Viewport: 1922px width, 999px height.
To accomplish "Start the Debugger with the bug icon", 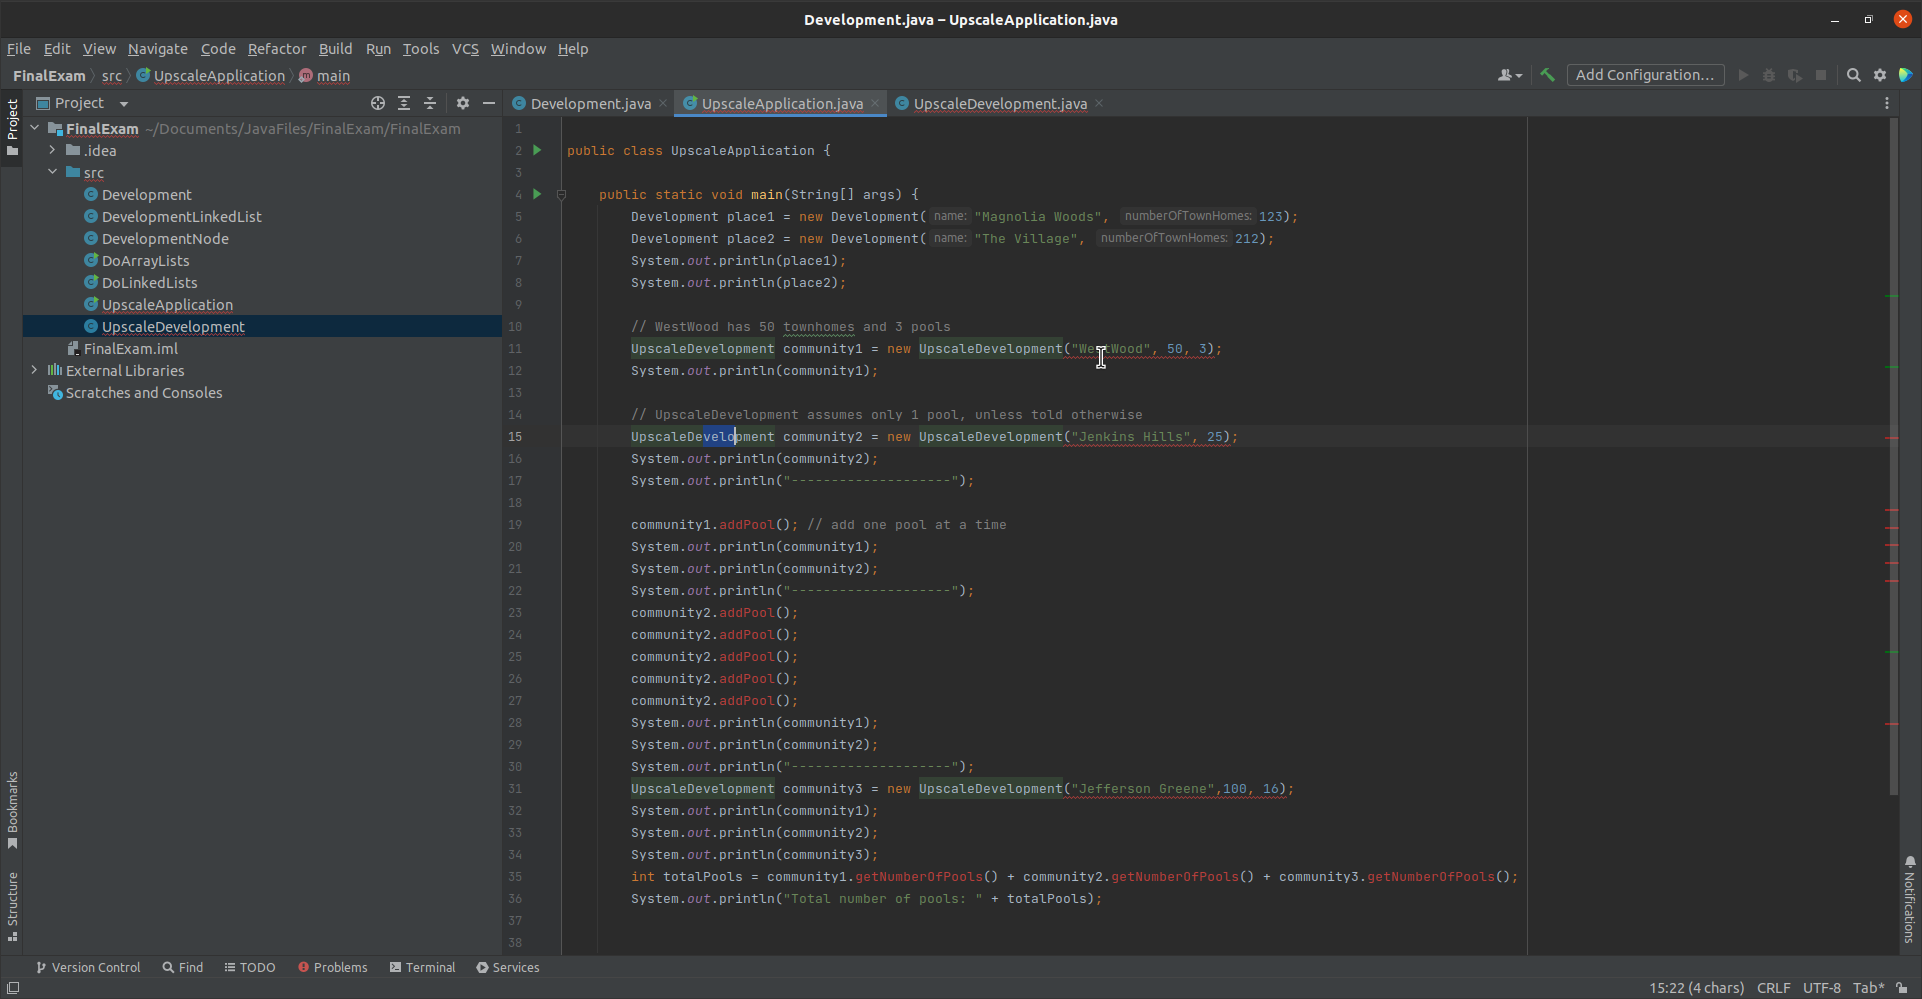I will coord(1769,75).
